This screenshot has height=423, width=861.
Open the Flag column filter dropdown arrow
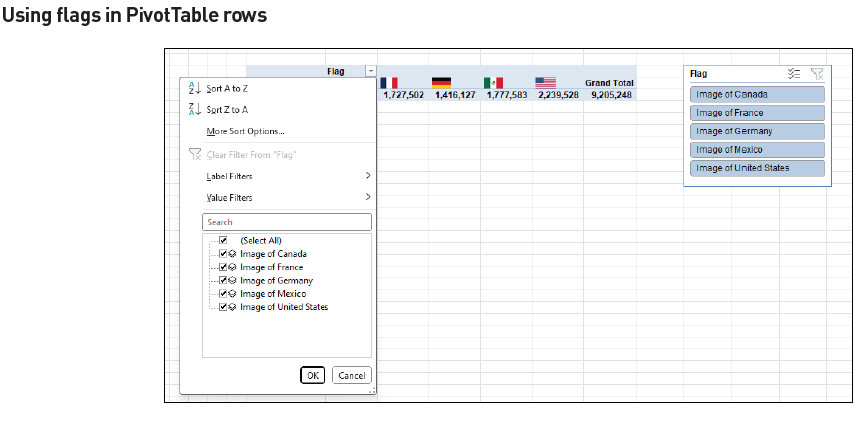coord(371,71)
